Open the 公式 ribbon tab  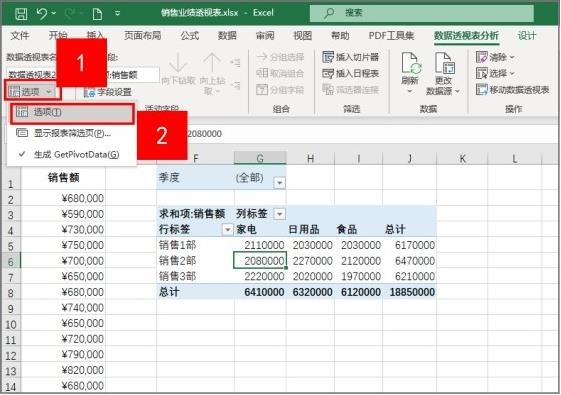coord(190,35)
